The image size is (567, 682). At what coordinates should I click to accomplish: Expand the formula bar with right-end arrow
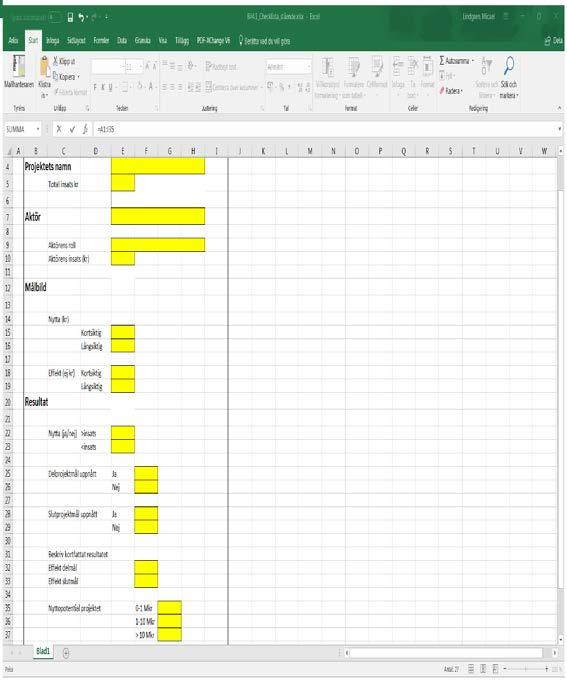point(559,129)
